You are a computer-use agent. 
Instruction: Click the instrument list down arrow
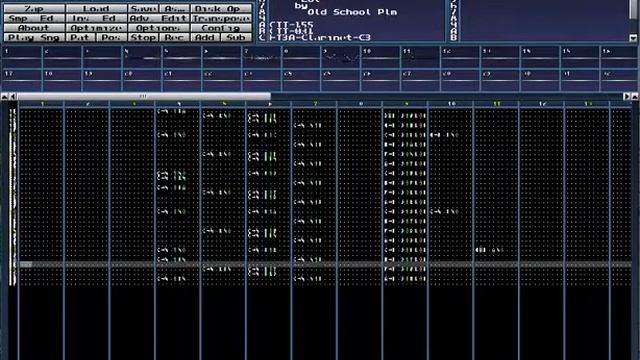(x=633, y=38)
